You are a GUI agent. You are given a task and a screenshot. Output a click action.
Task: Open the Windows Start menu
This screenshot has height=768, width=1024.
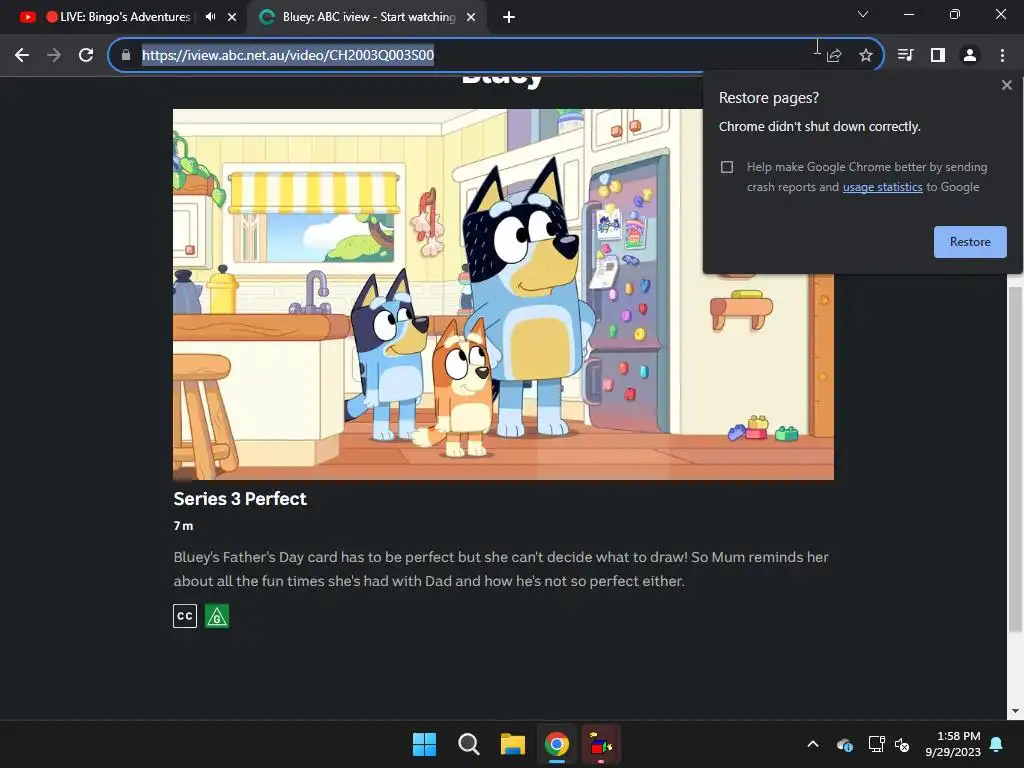coord(424,744)
